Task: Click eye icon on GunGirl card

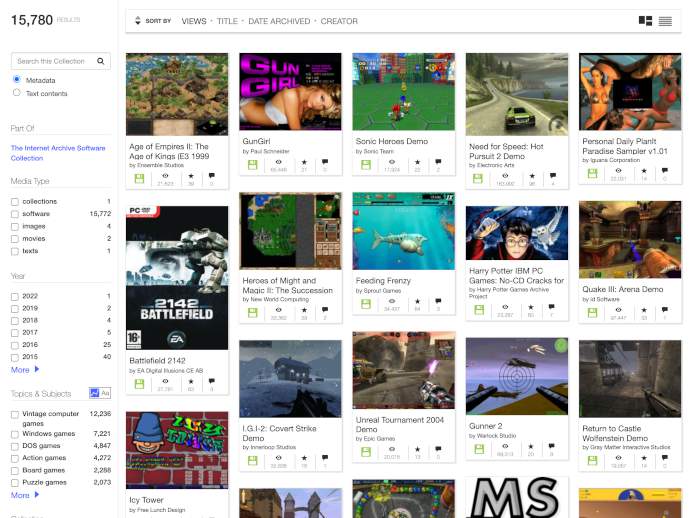Action: pyautogui.click(x=279, y=162)
